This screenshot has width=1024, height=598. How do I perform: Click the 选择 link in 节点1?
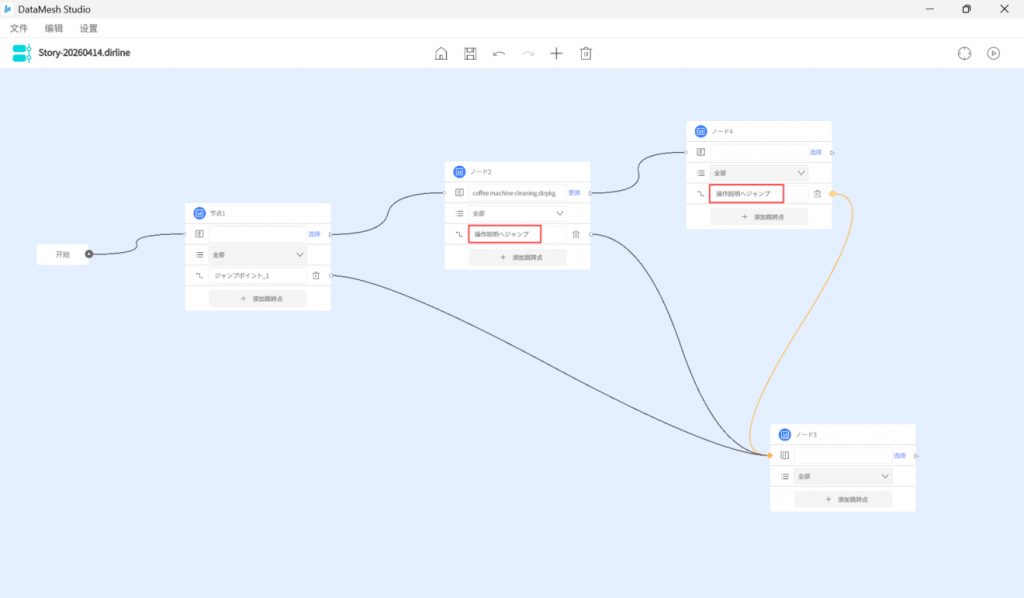[x=314, y=234]
